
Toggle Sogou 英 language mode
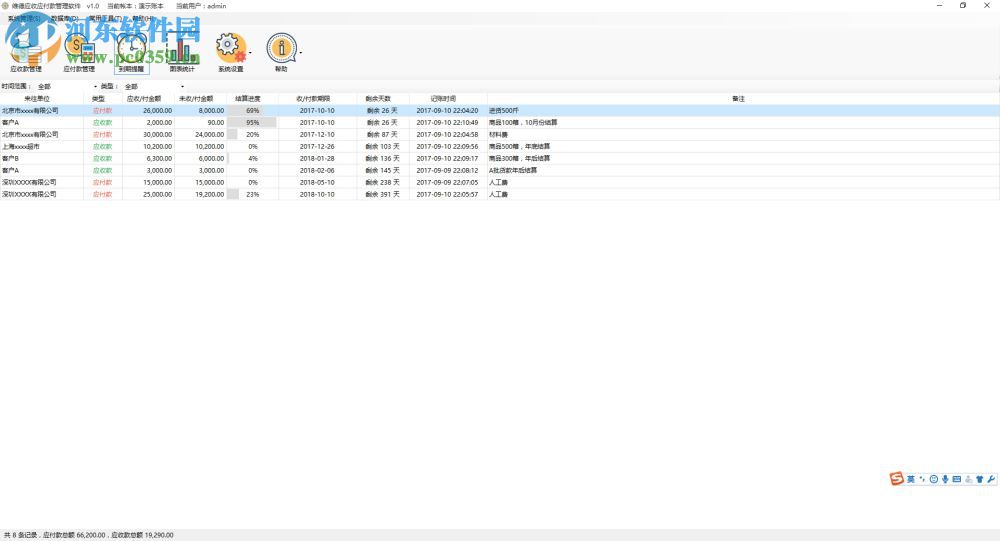[911, 480]
